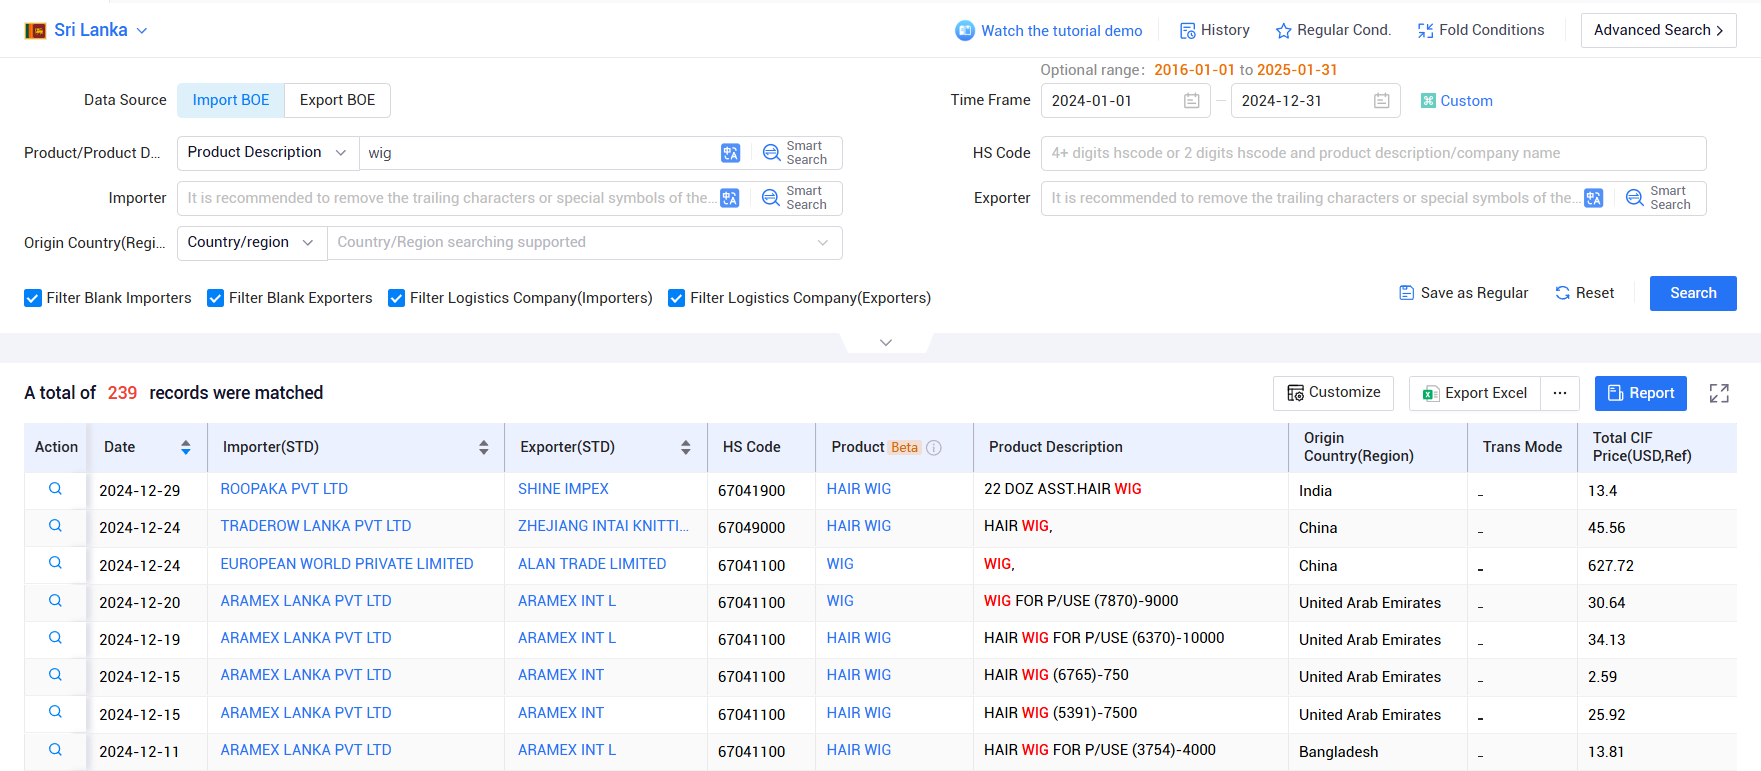Image resolution: width=1761 pixels, height=771 pixels.
Task: Open calendar picker for the start date 2024-01-01
Action: (1191, 101)
